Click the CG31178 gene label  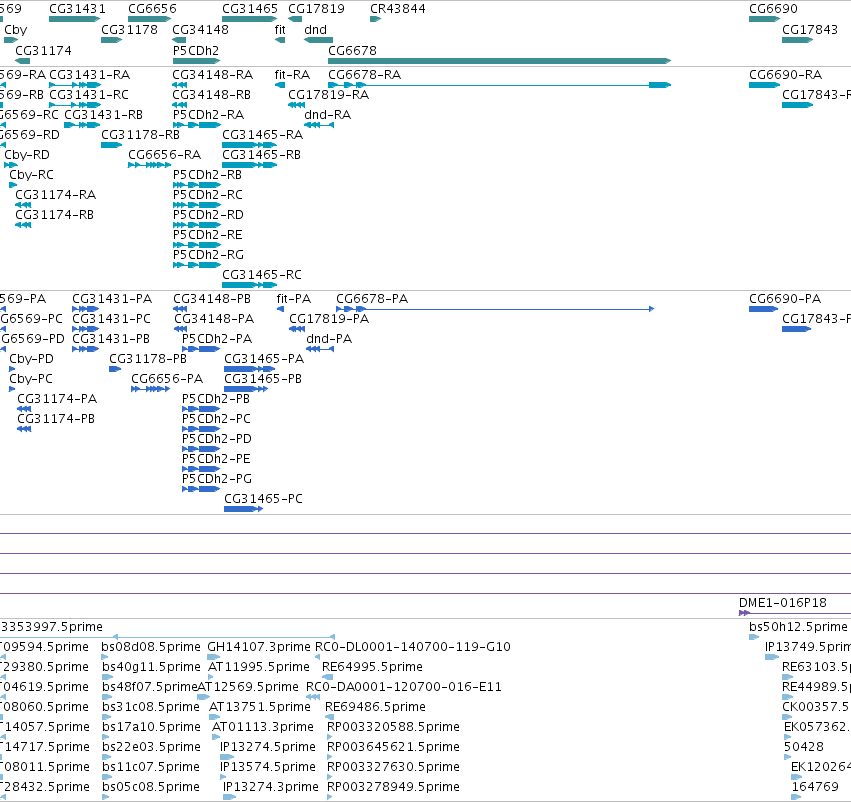click(129, 29)
